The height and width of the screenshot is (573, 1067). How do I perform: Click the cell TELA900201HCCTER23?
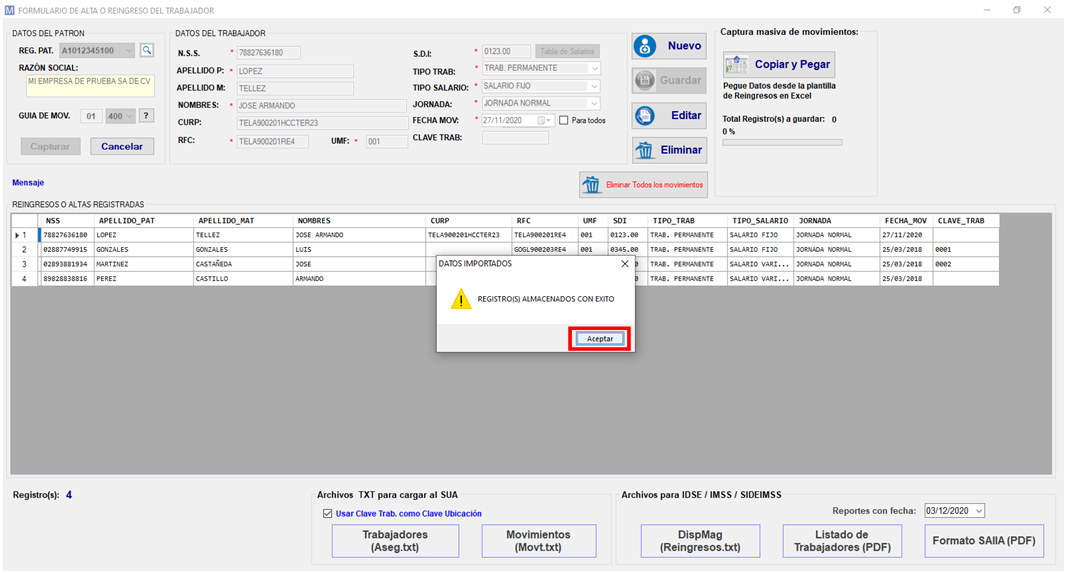pos(468,235)
